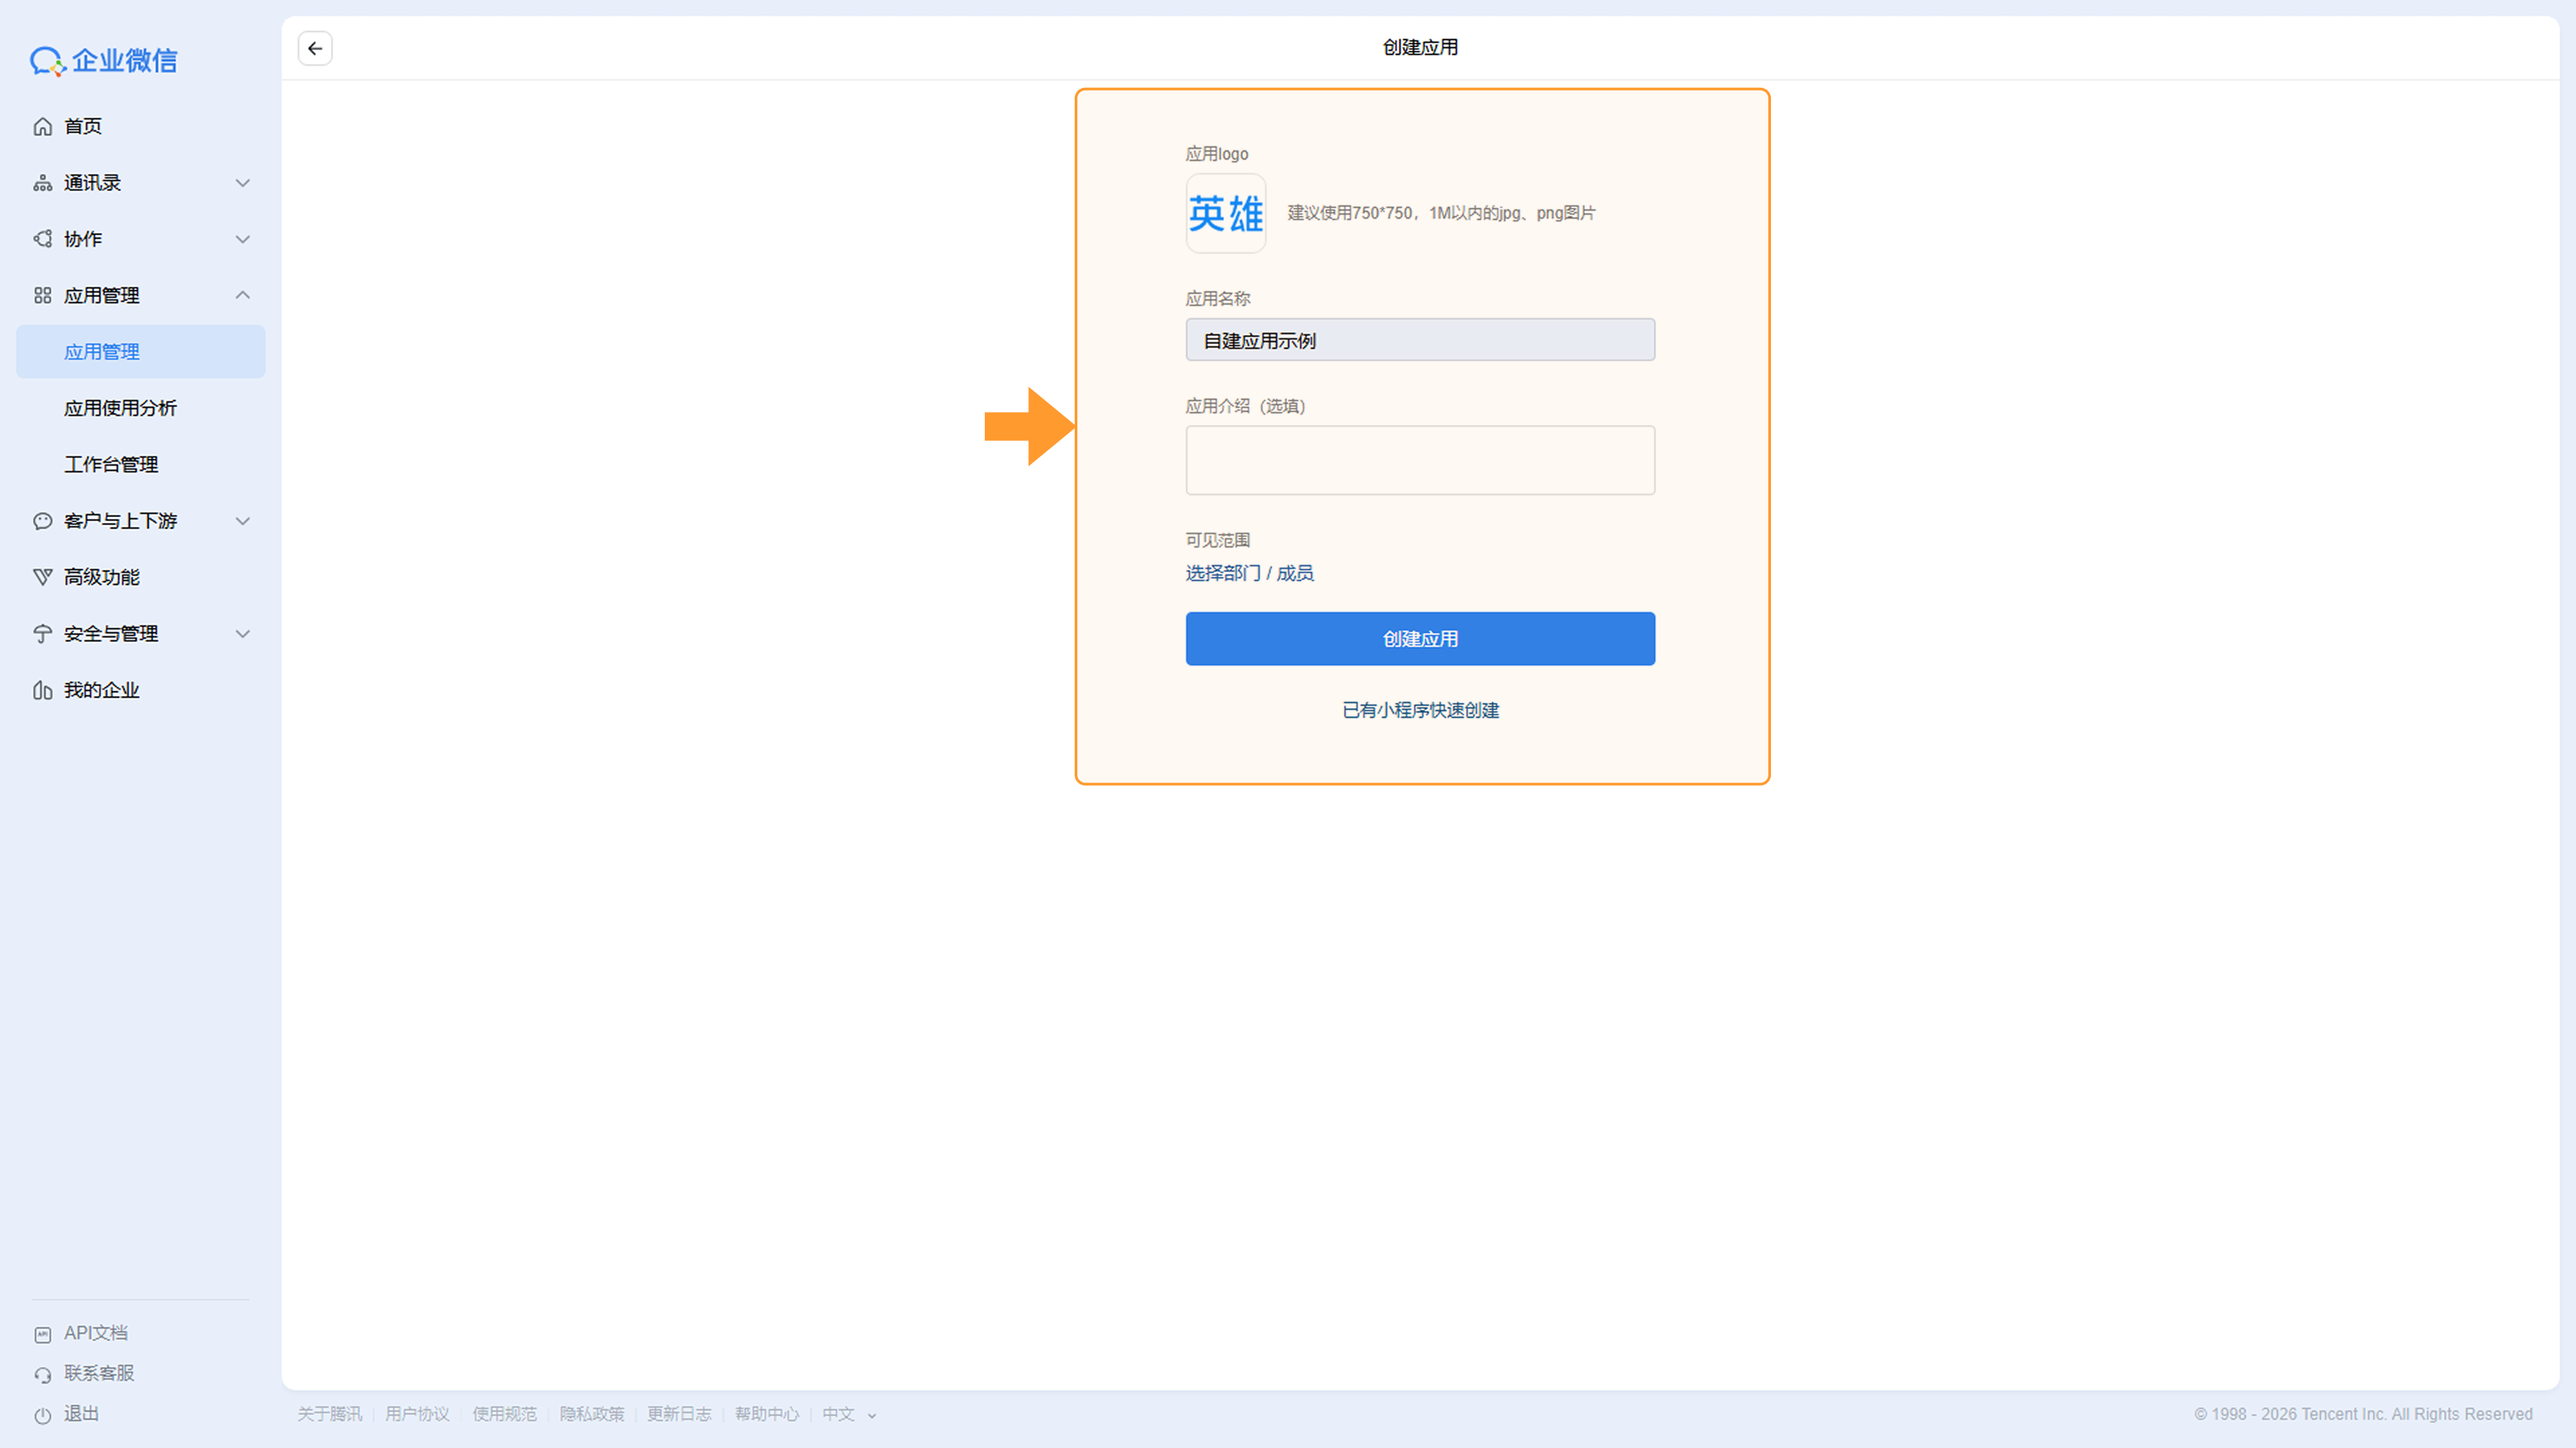The height and width of the screenshot is (1448, 2576).
Task: Click 已有小程序快速创建 link
Action: tap(1420, 710)
